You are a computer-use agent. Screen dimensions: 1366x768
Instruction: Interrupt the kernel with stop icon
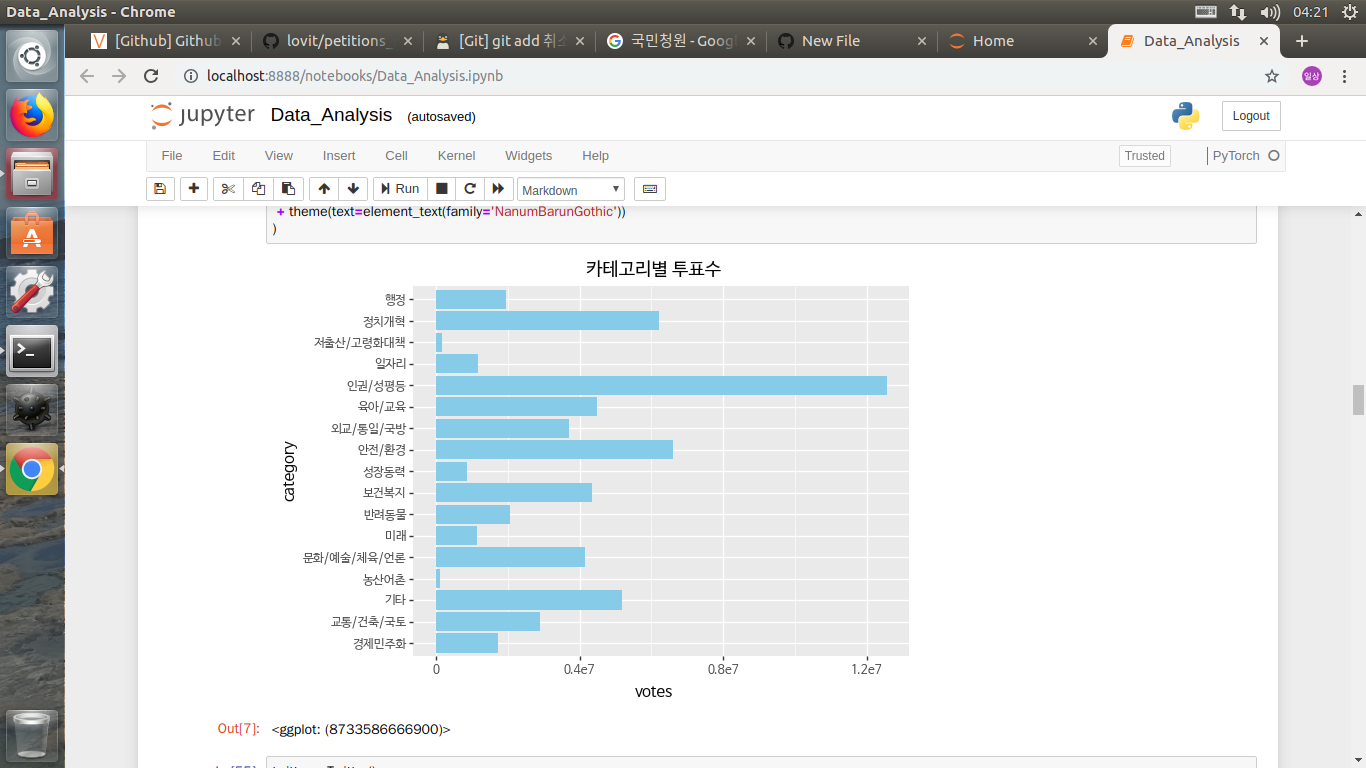pyautogui.click(x=441, y=189)
